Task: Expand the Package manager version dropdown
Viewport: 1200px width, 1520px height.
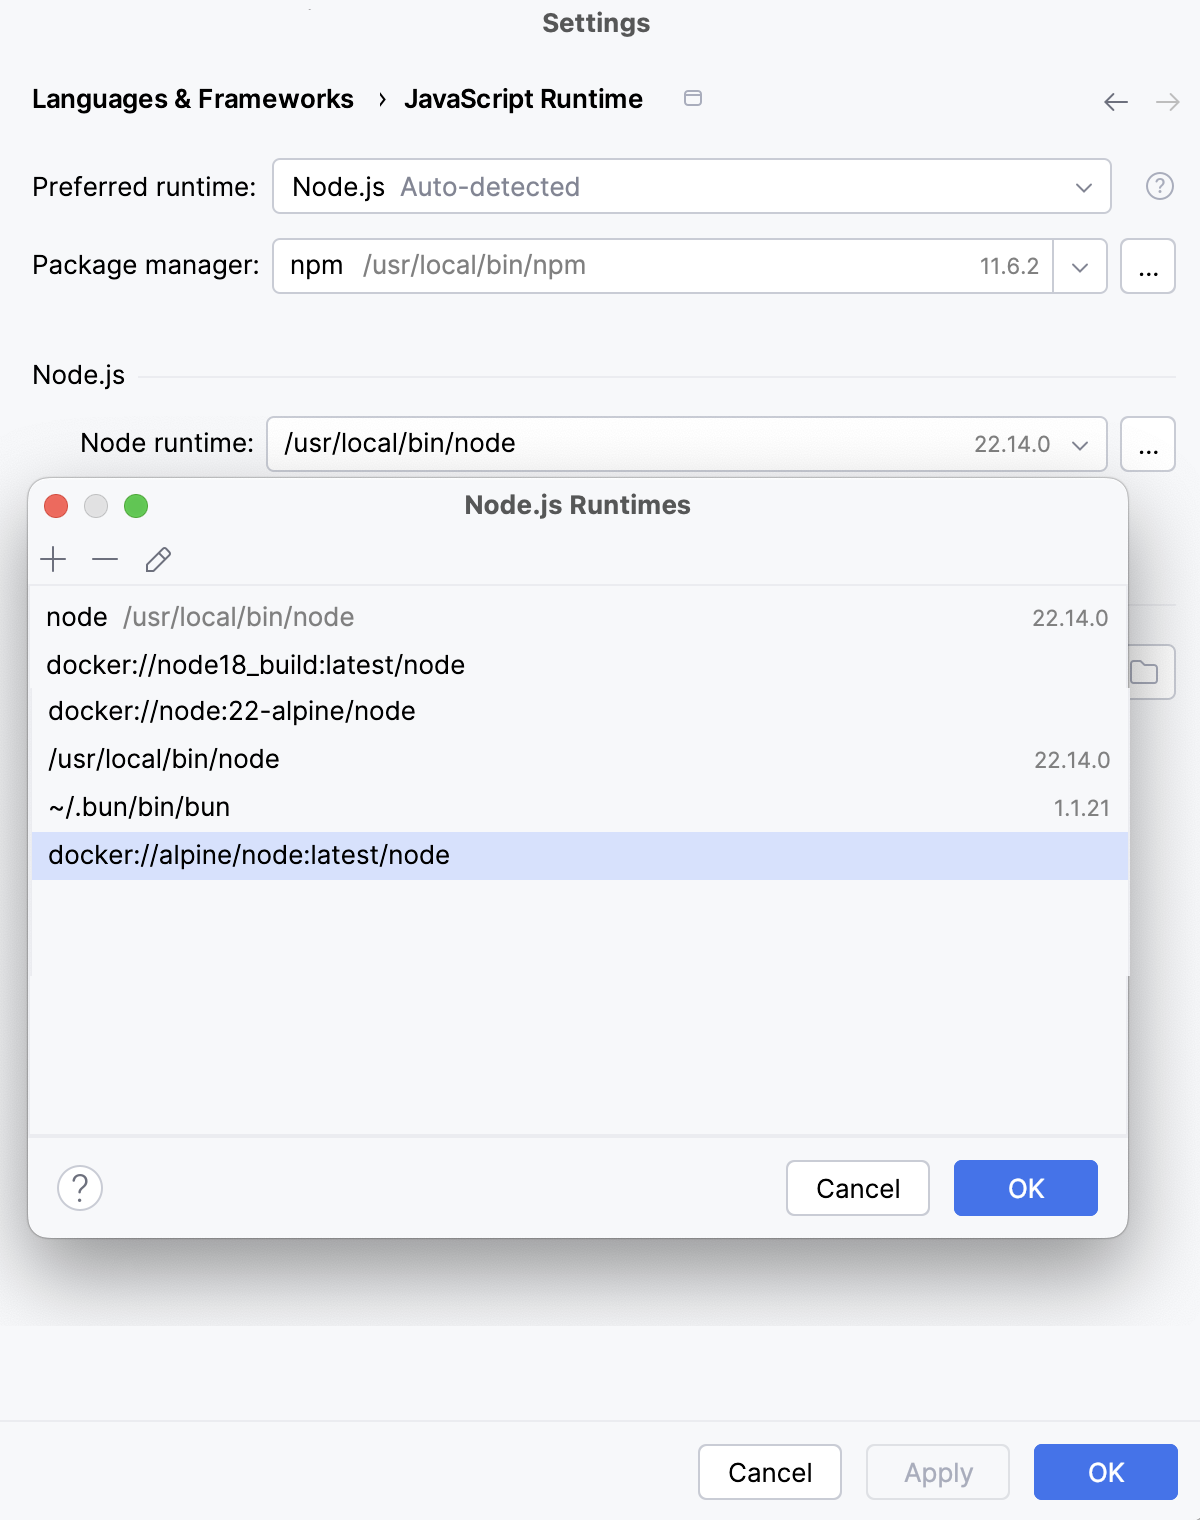Action: pos(1080,266)
